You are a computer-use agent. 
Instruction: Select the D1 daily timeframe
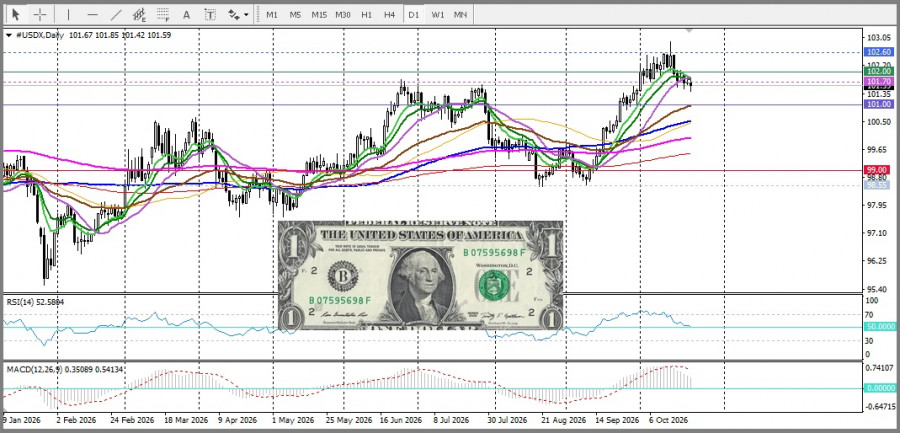(414, 15)
